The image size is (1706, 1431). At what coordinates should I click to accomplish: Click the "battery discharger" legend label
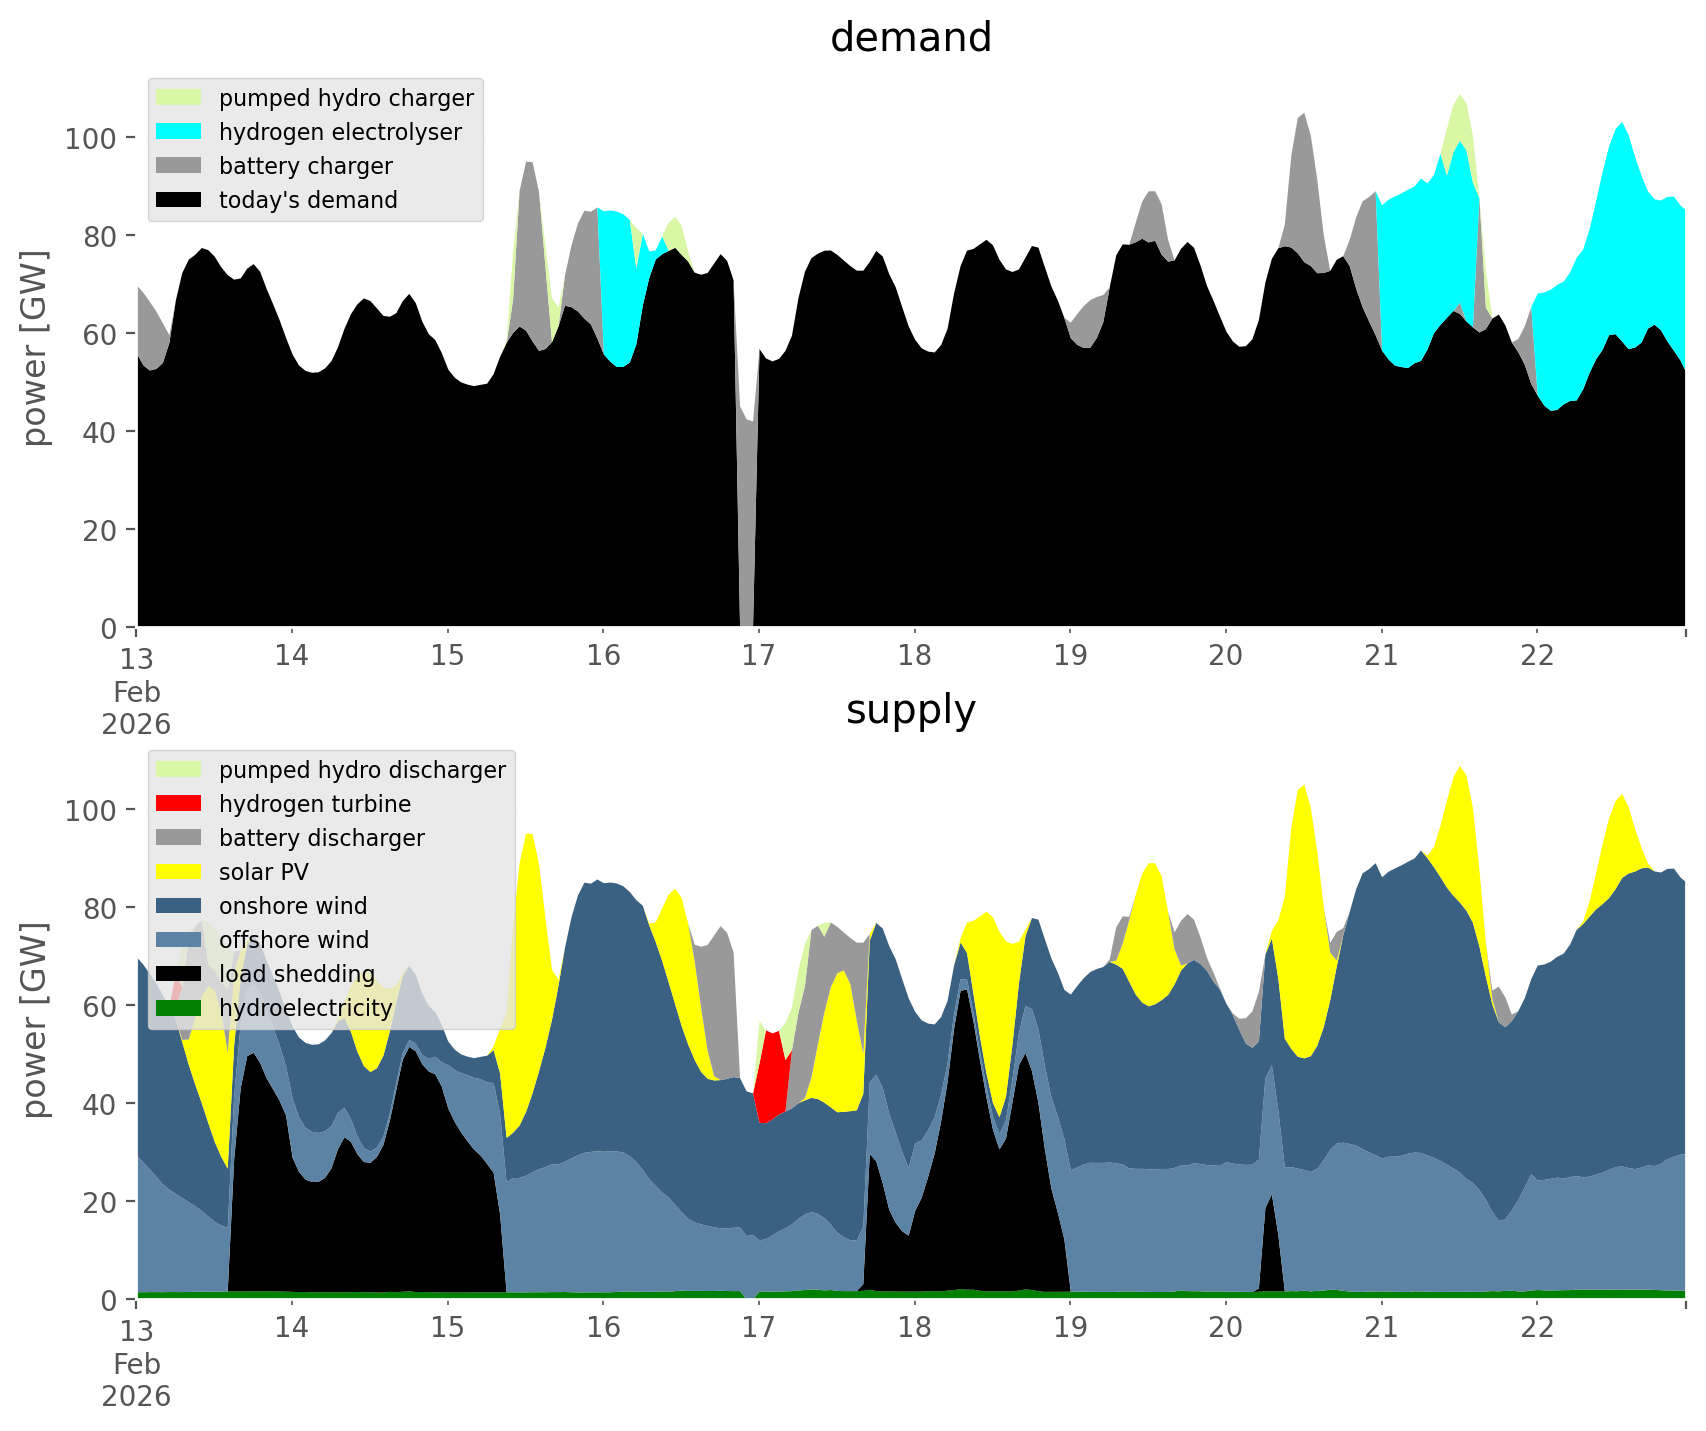point(321,838)
